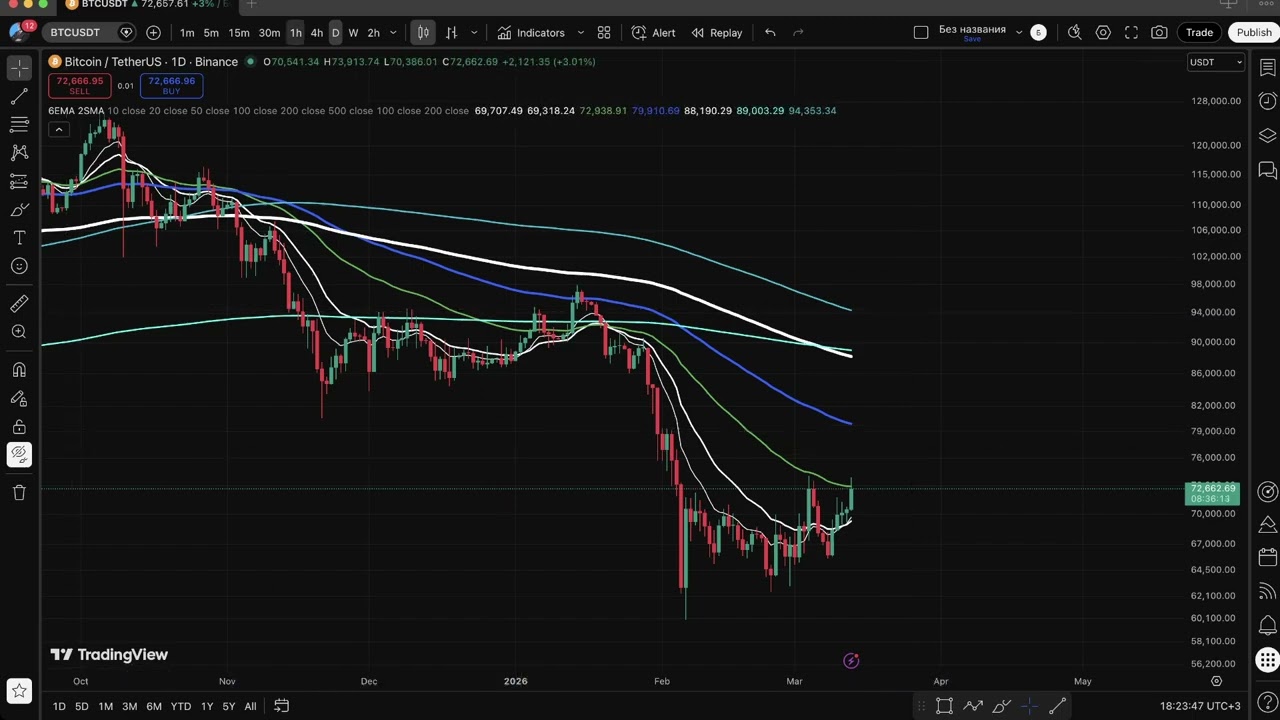The height and width of the screenshot is (720, 1280).
Task: Open the indicator templates dropdown arrow
Action: click(x=580, y=33)
